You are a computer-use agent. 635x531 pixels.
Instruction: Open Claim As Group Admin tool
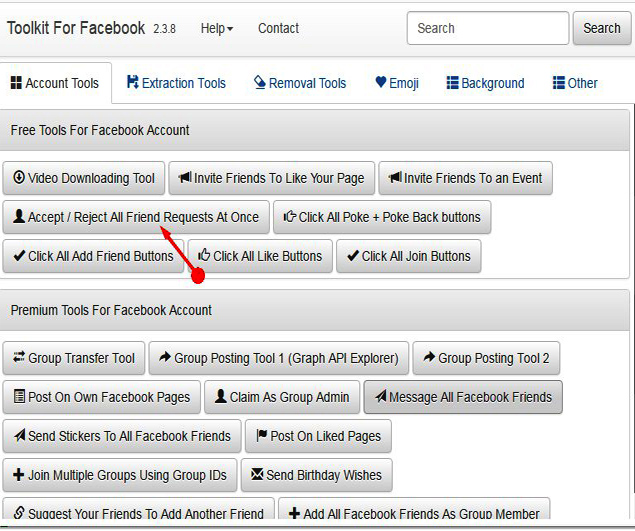[x=282, y=397]
